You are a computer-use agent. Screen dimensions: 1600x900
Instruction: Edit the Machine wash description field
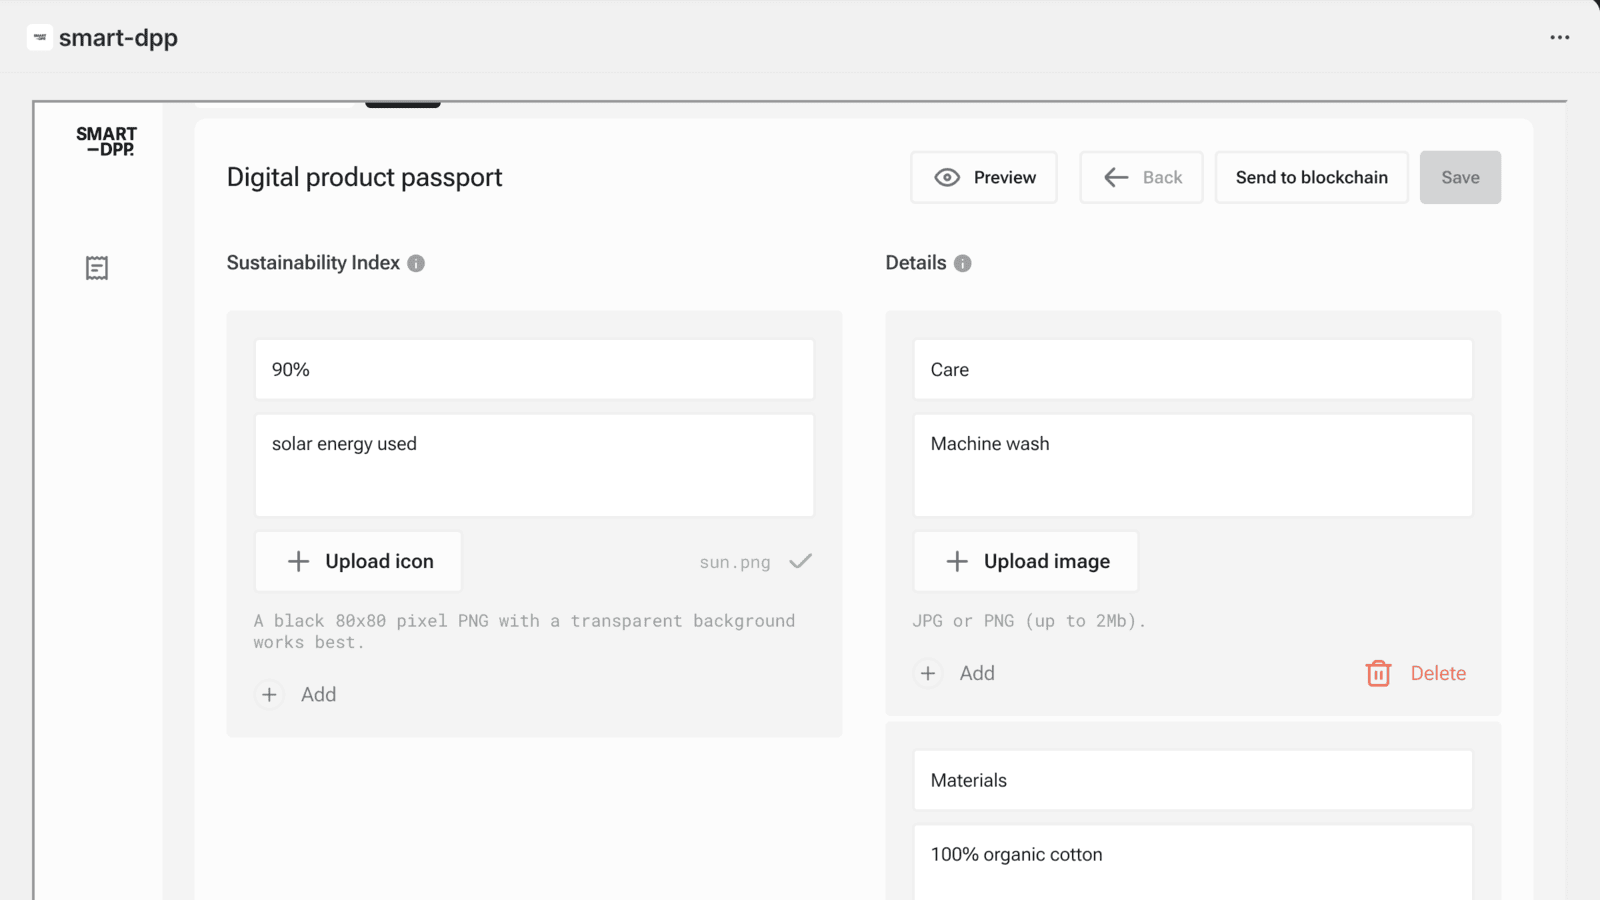1193,465
